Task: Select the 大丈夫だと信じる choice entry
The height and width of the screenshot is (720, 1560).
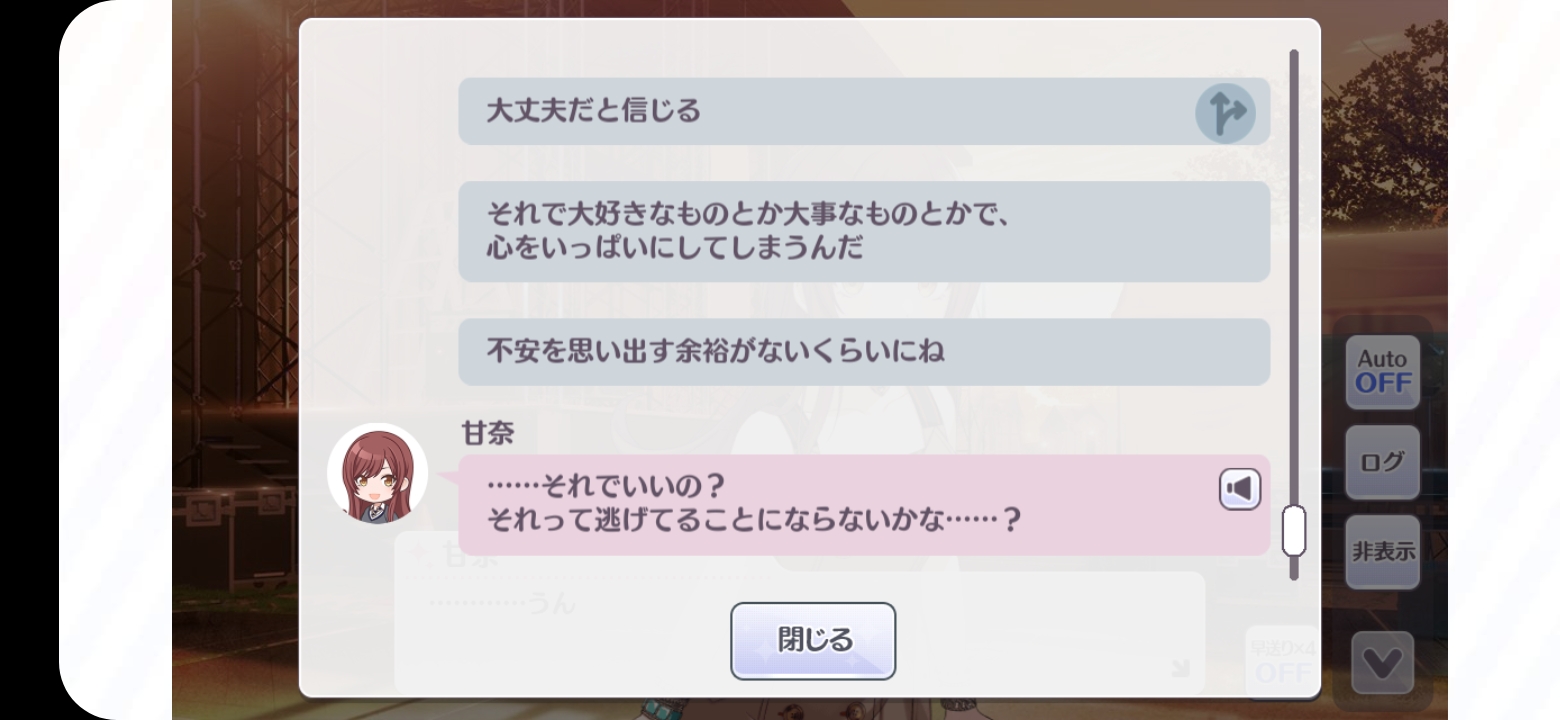Action: 820,111
